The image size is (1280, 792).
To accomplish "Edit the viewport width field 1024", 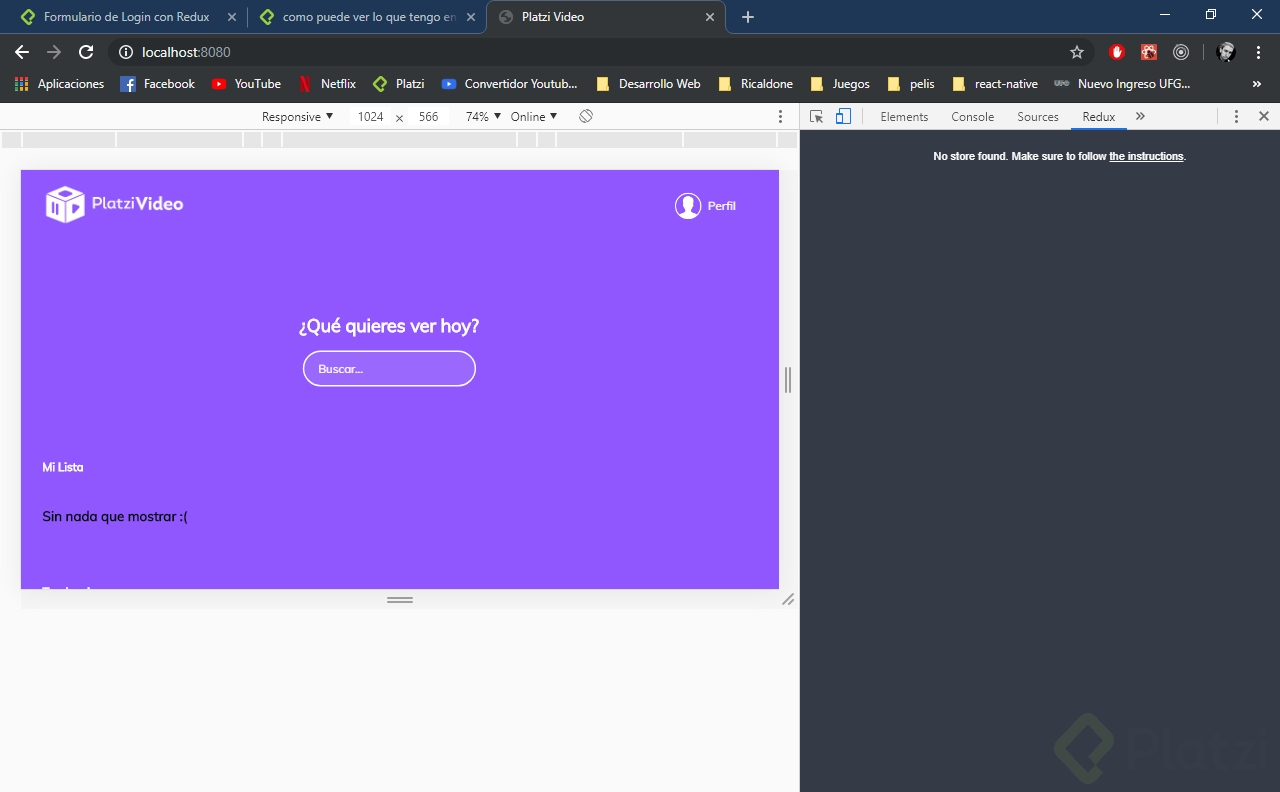I will point(371,117).
